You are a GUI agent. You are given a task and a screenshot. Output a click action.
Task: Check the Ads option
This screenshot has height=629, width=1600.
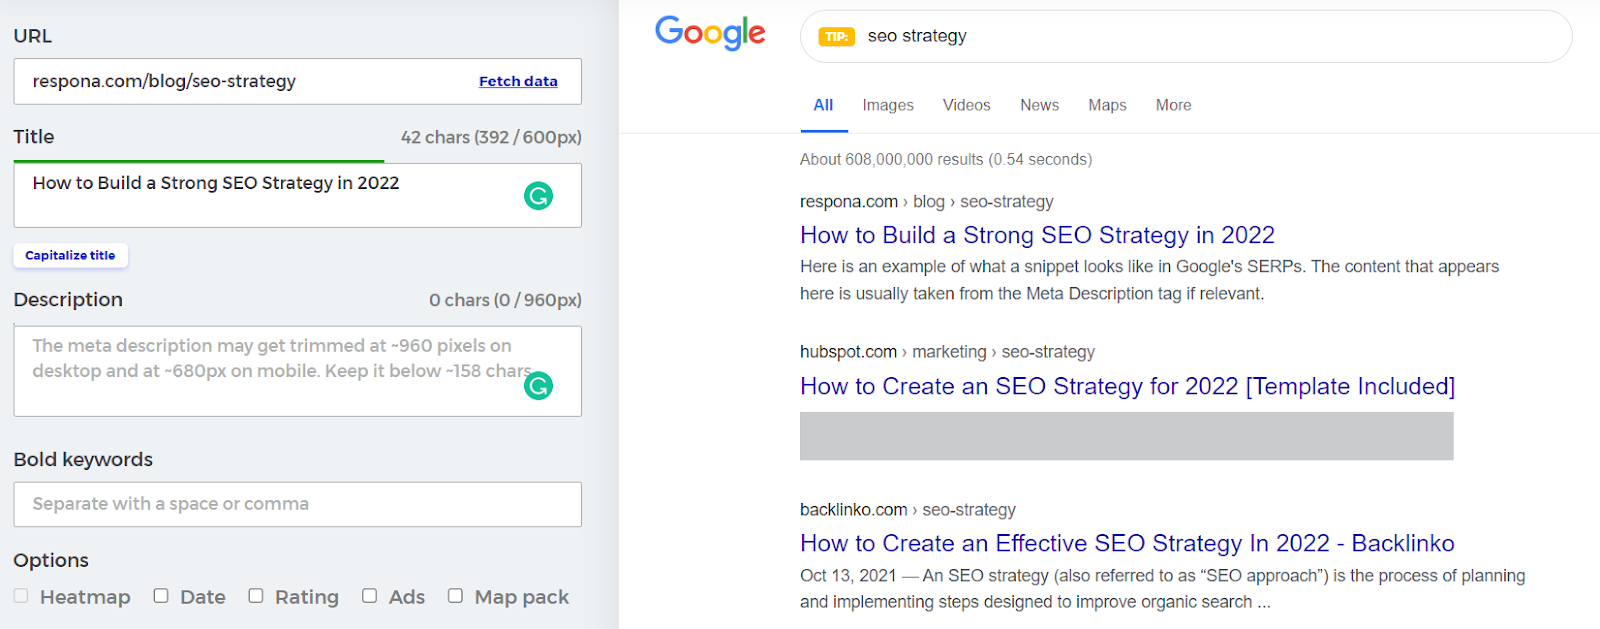(x=370, y=596)
